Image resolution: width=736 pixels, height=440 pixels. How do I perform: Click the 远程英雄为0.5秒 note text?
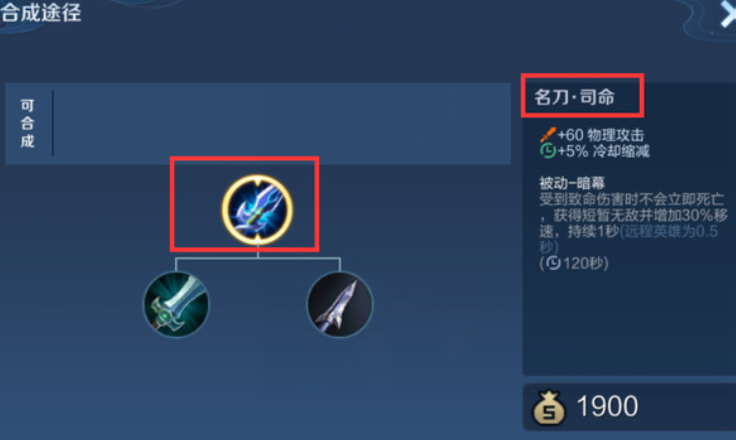pos(629,239)
